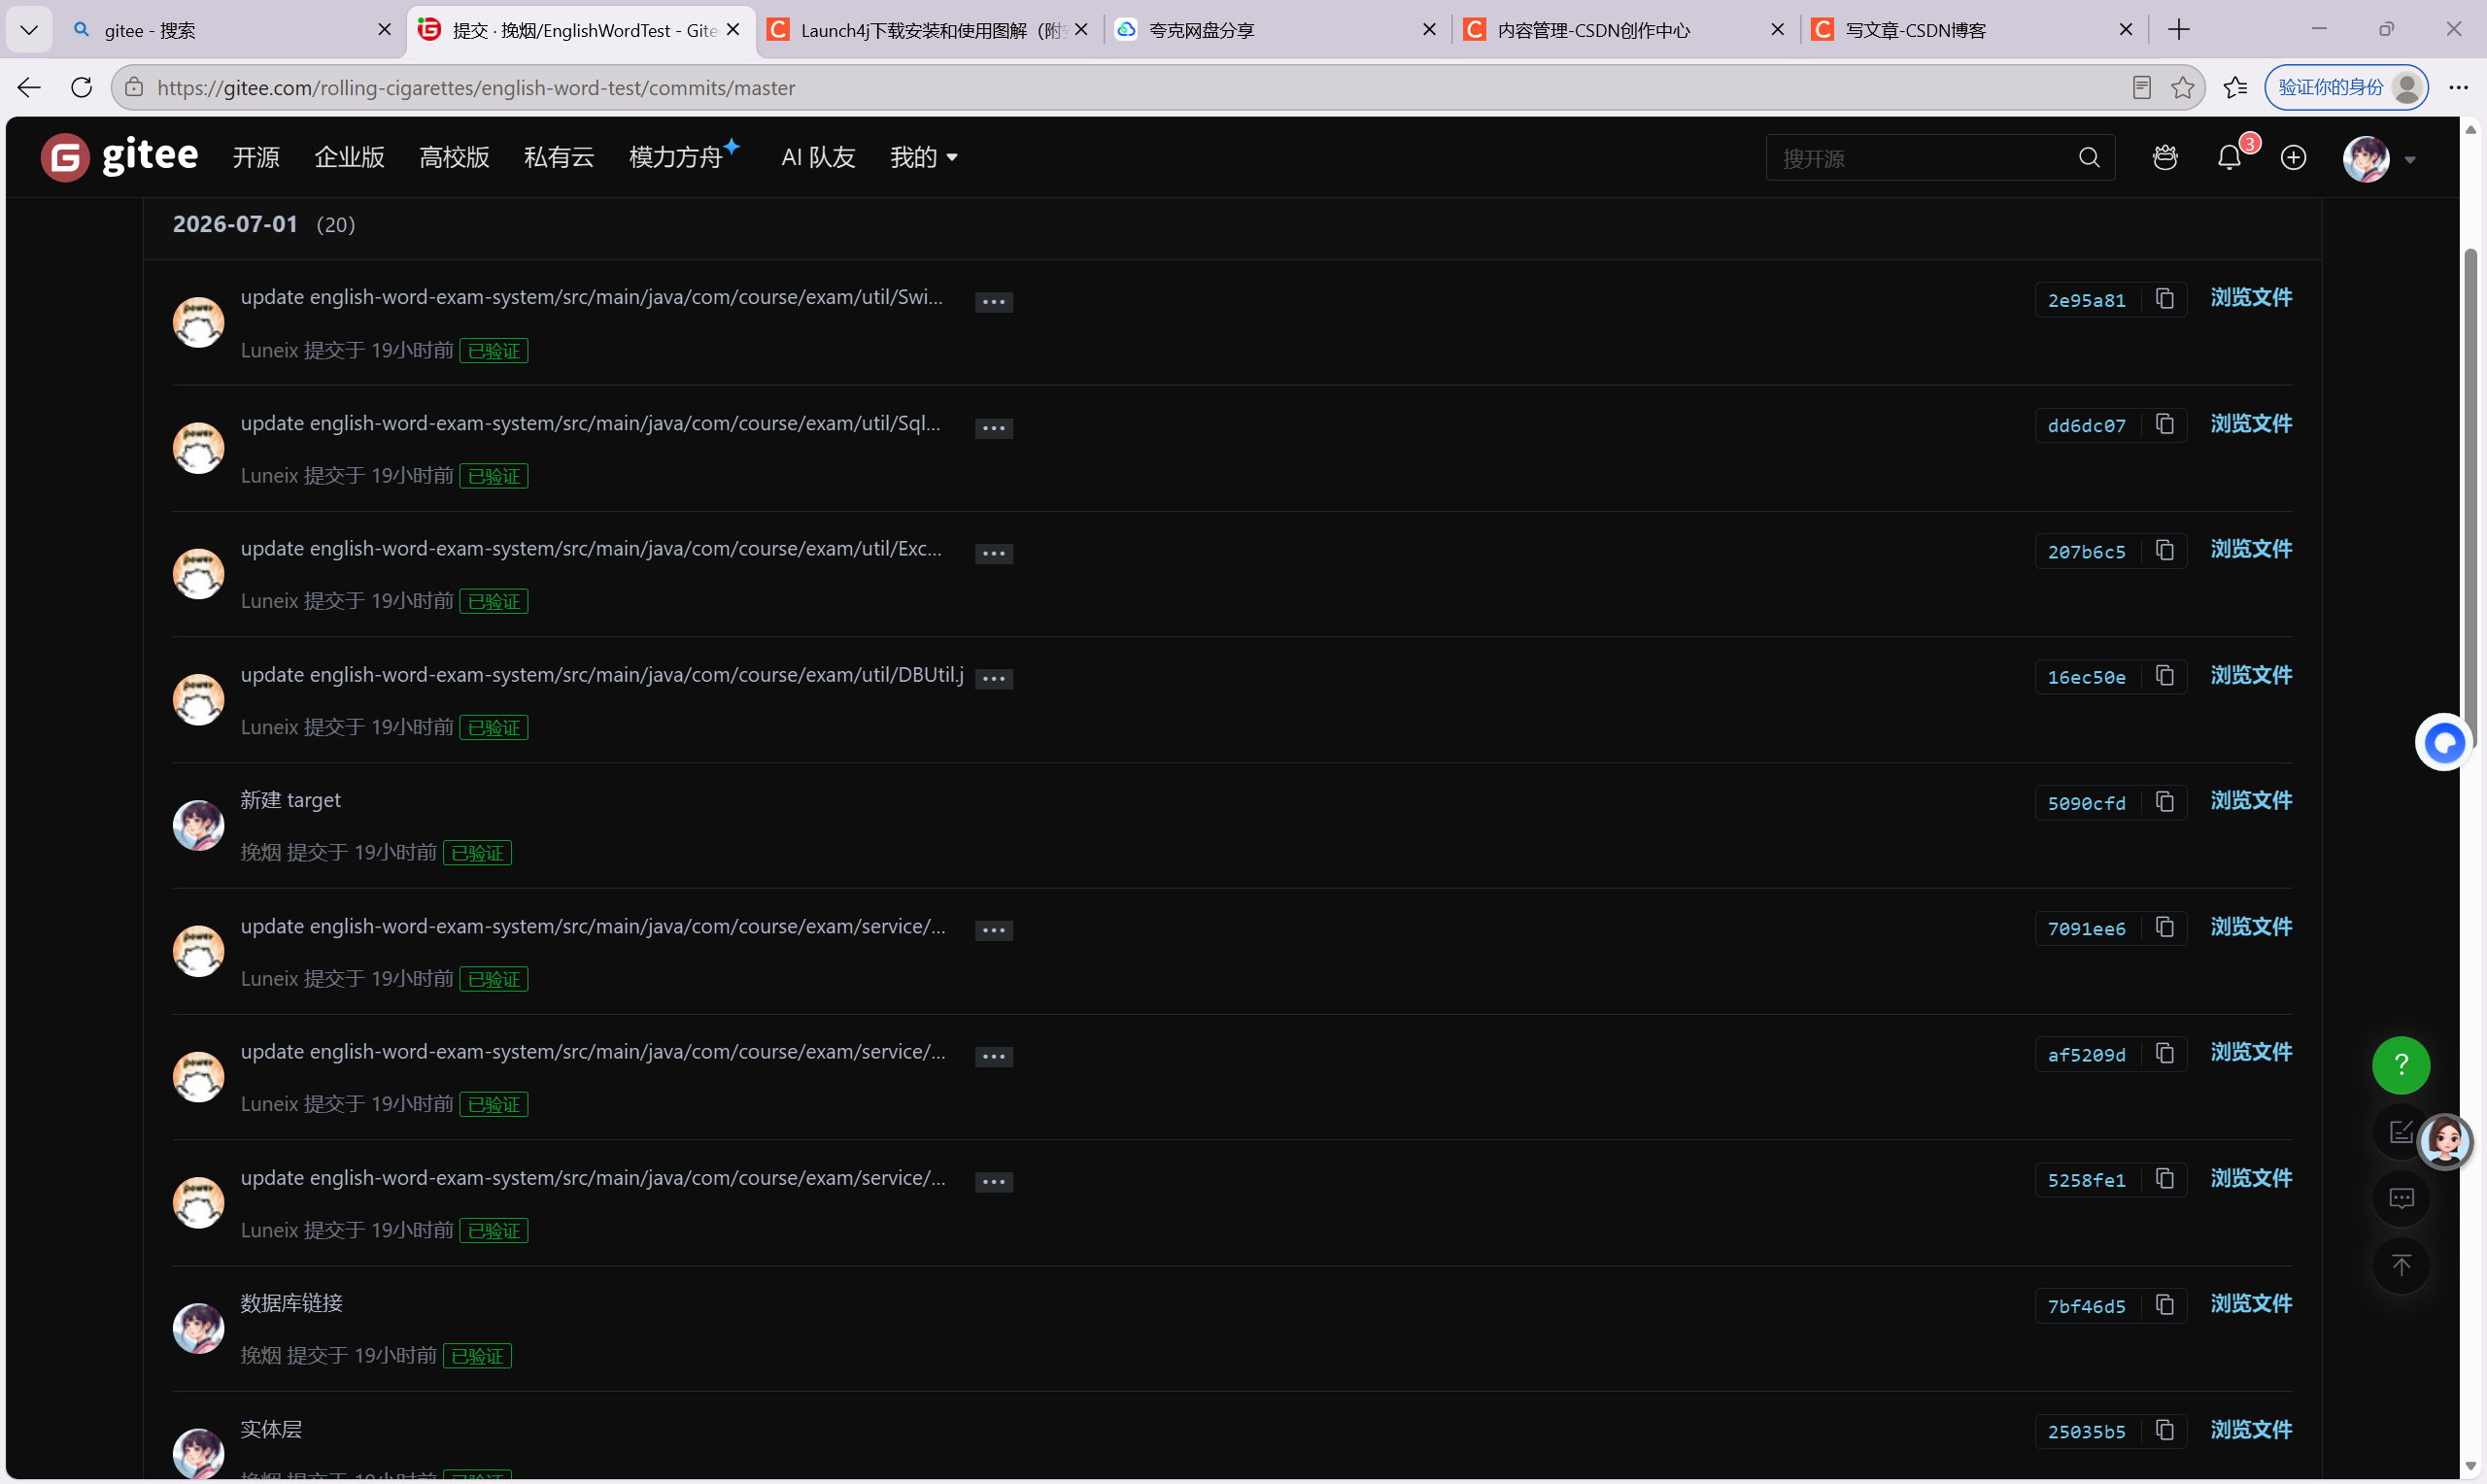The height and width of the screenshot is (1484, 2487).
Task: Browse files for commit 5090cfd
Action: click(x=2251, y=801)
